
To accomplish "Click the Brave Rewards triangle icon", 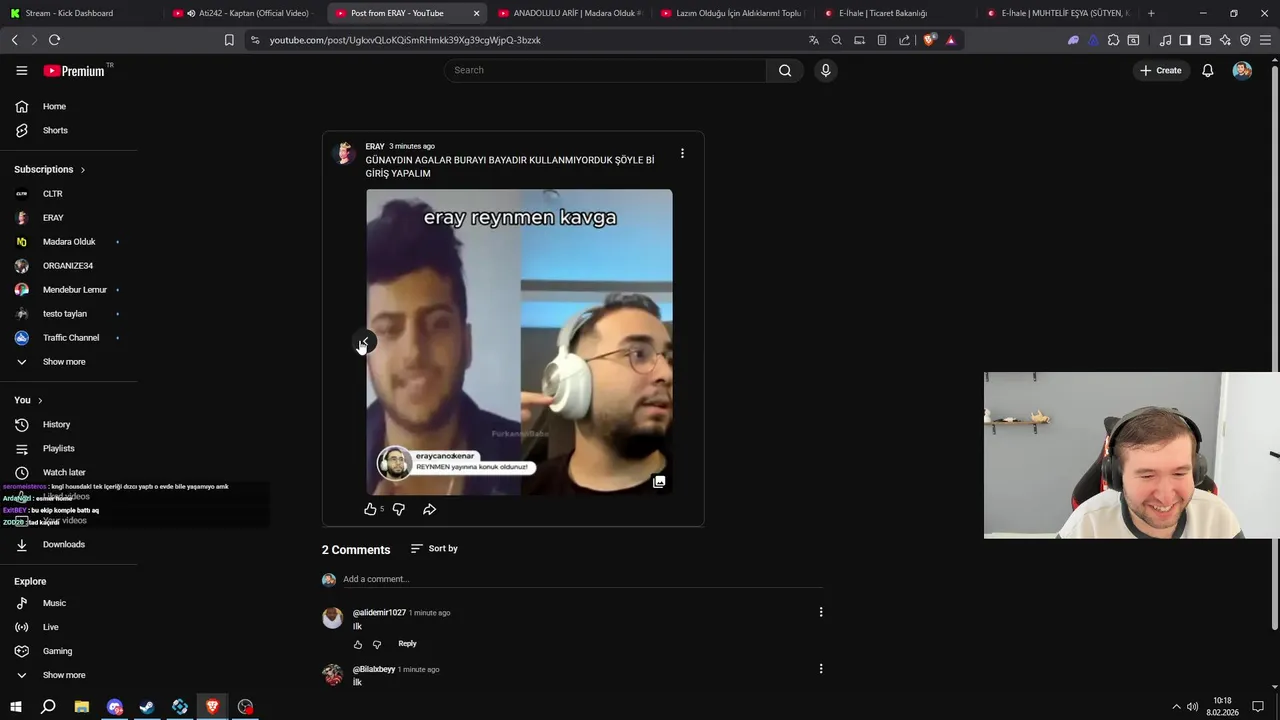I will [950, 40].
